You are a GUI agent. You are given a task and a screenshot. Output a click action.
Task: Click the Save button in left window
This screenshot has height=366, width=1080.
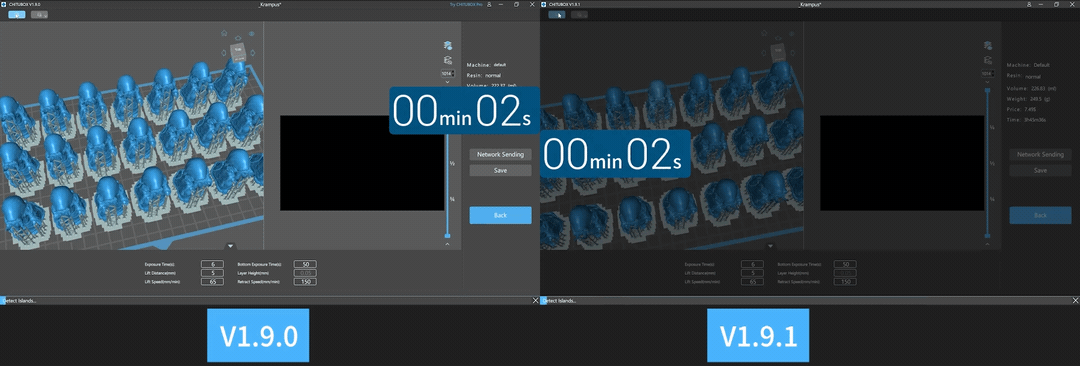point(501,170)
